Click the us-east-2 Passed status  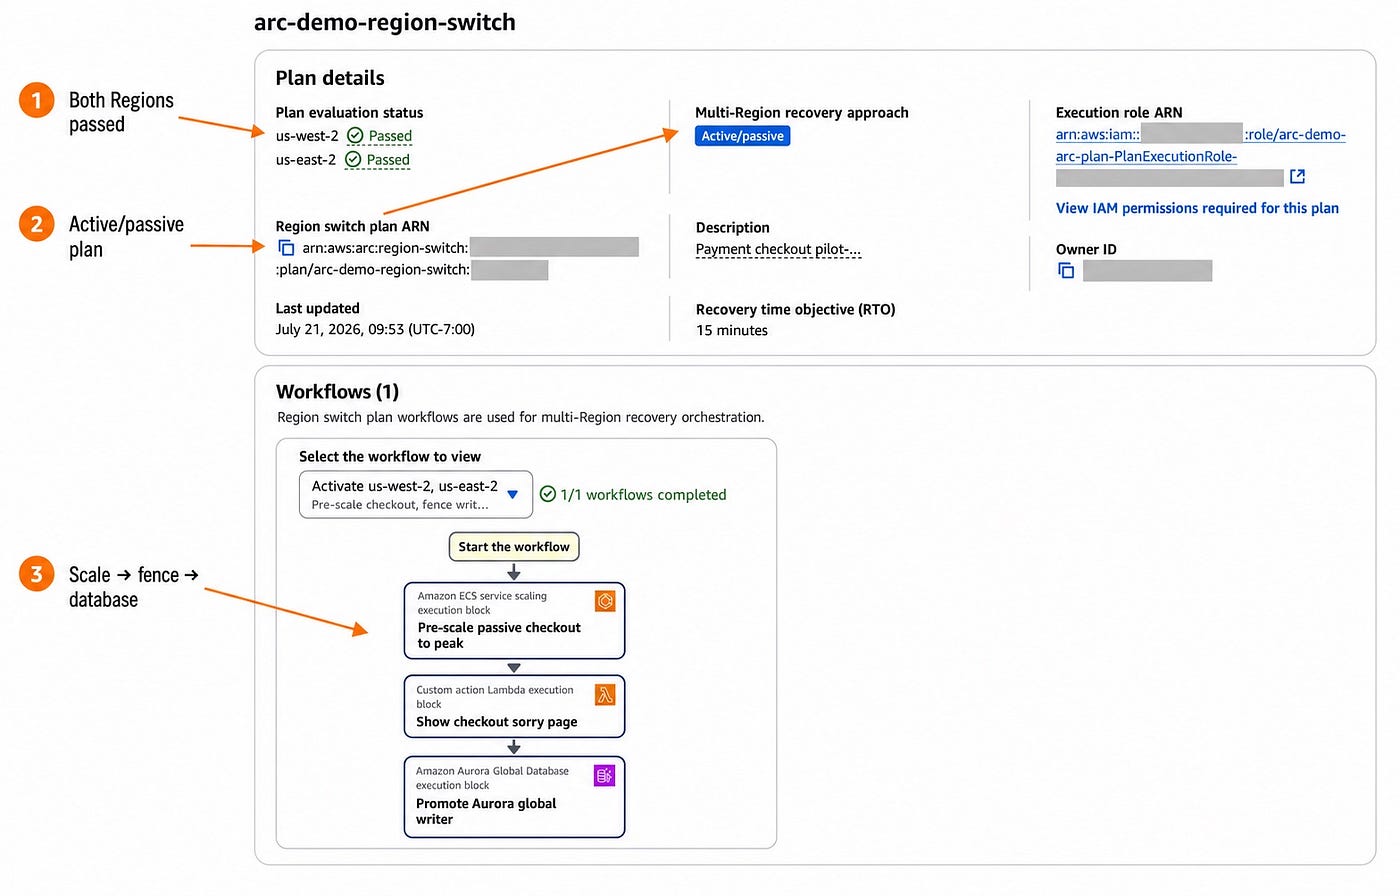[x=388, y=160]
